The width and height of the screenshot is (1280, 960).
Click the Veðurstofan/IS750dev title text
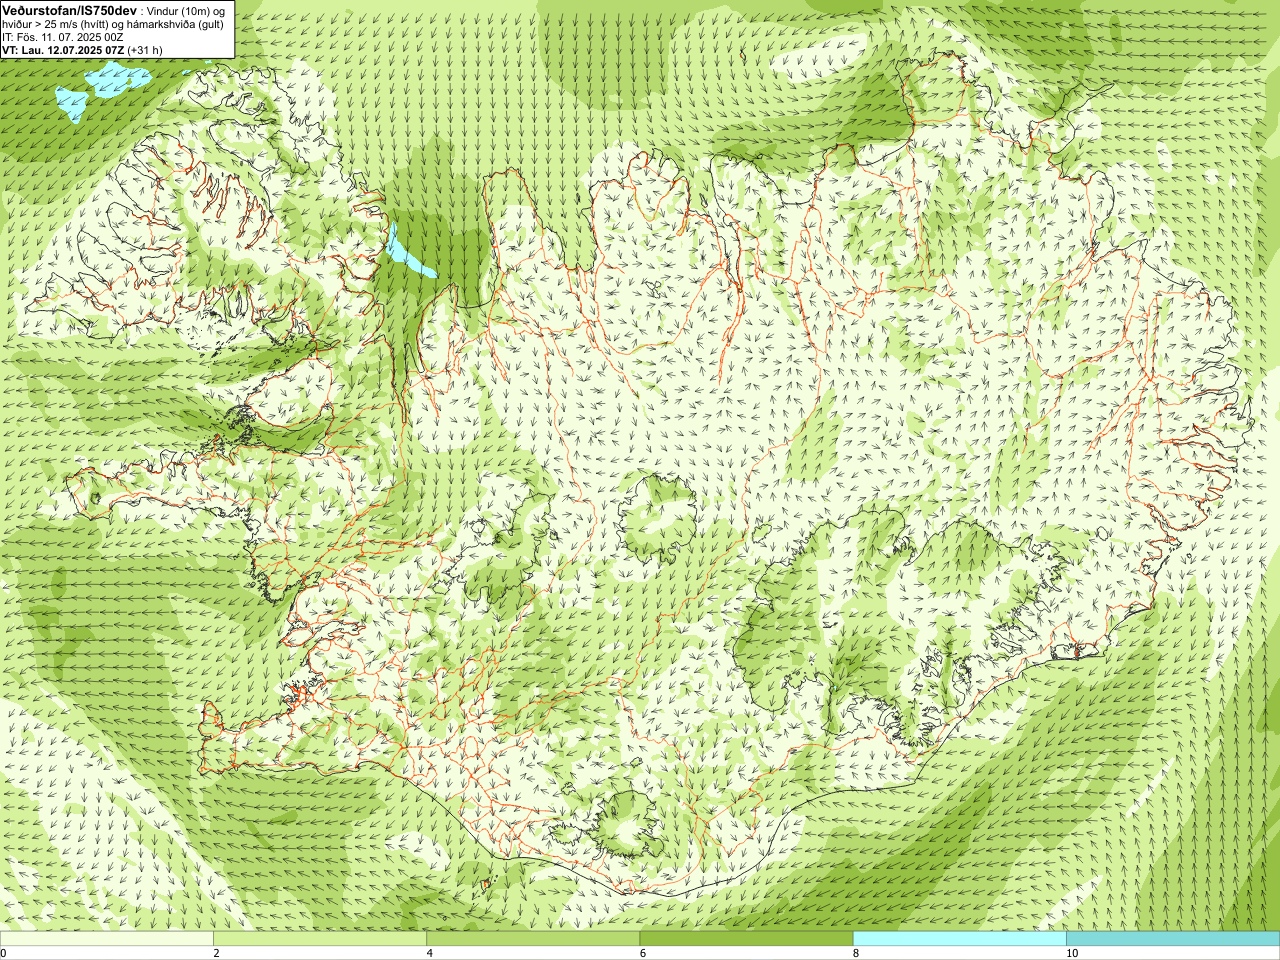[x=69, y=9]
